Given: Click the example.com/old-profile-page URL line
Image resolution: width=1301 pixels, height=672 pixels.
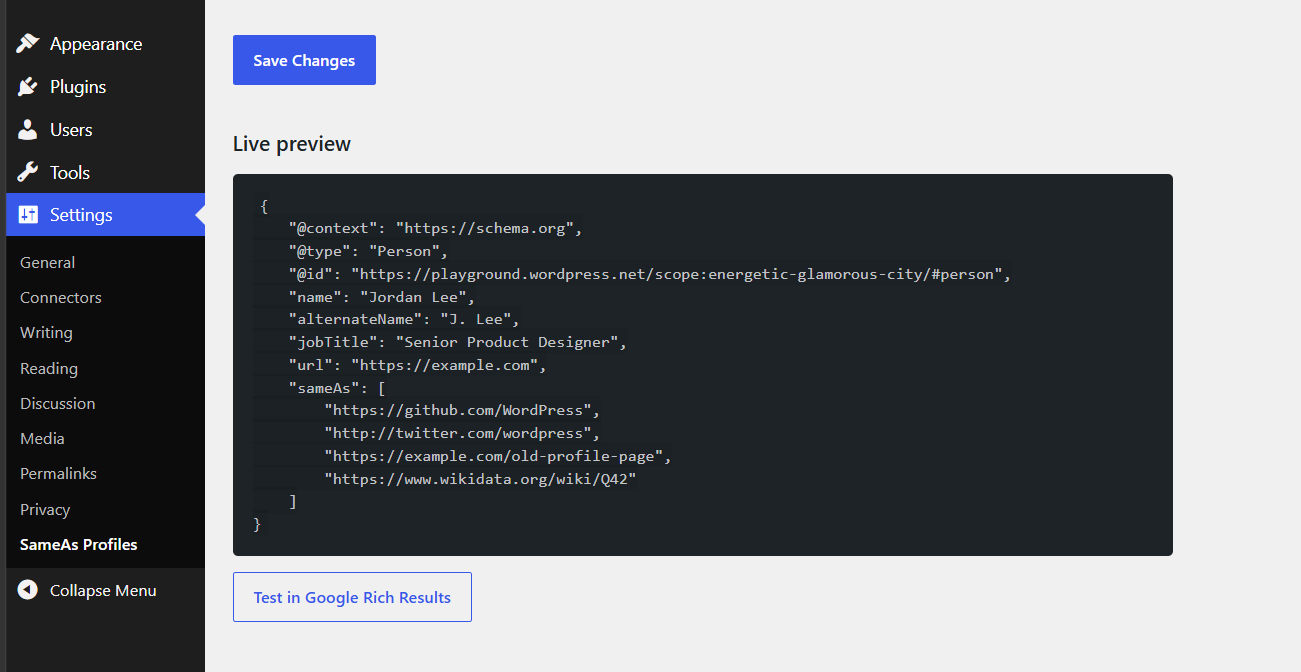Looking at the screenshot, I should pos(498,456).
